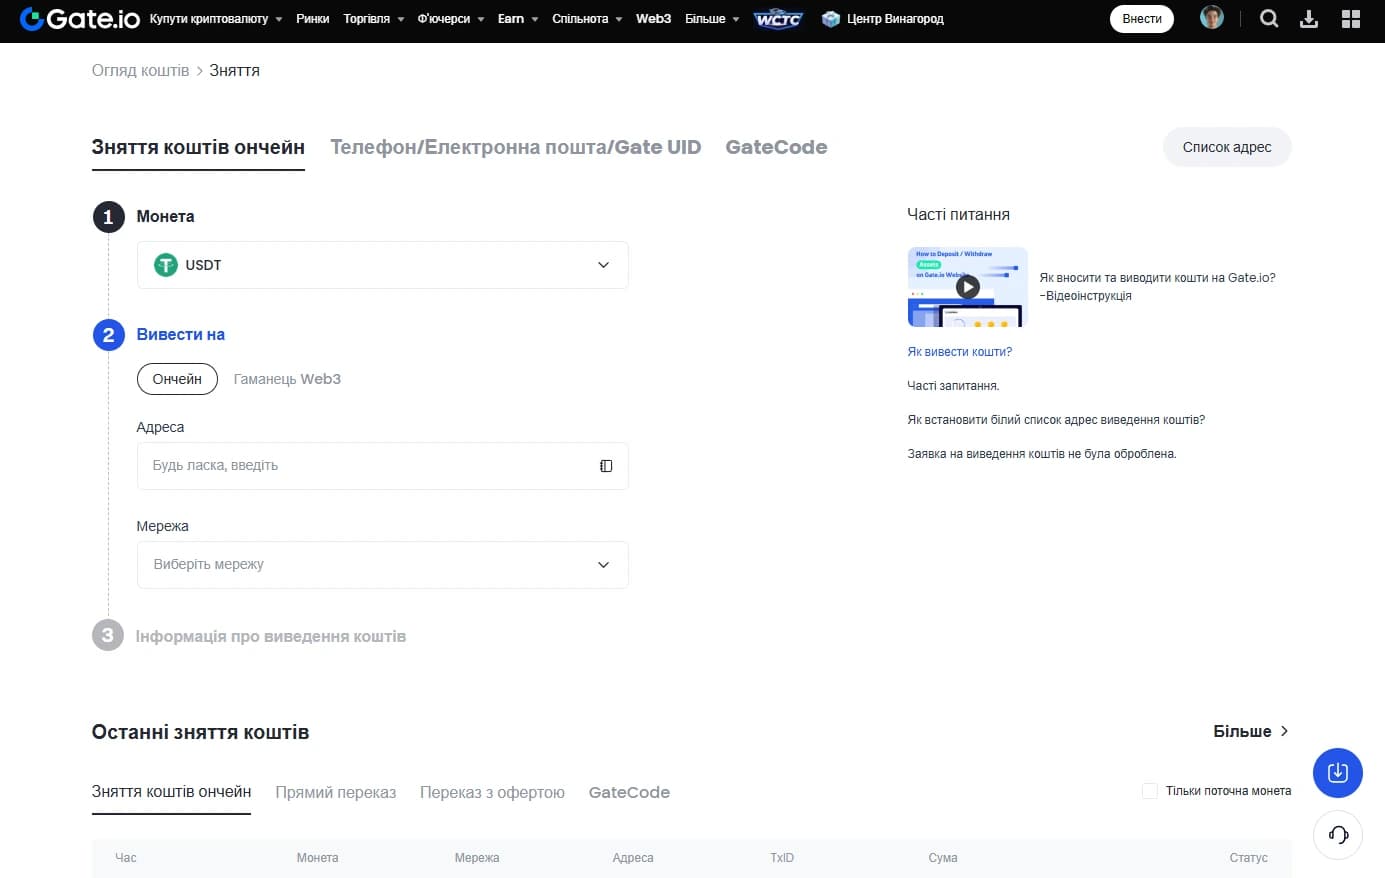This screenshot has width=1385, height=878.
Task: Open the Переказ з офертою history tab
Action: (x=492, y=792)
